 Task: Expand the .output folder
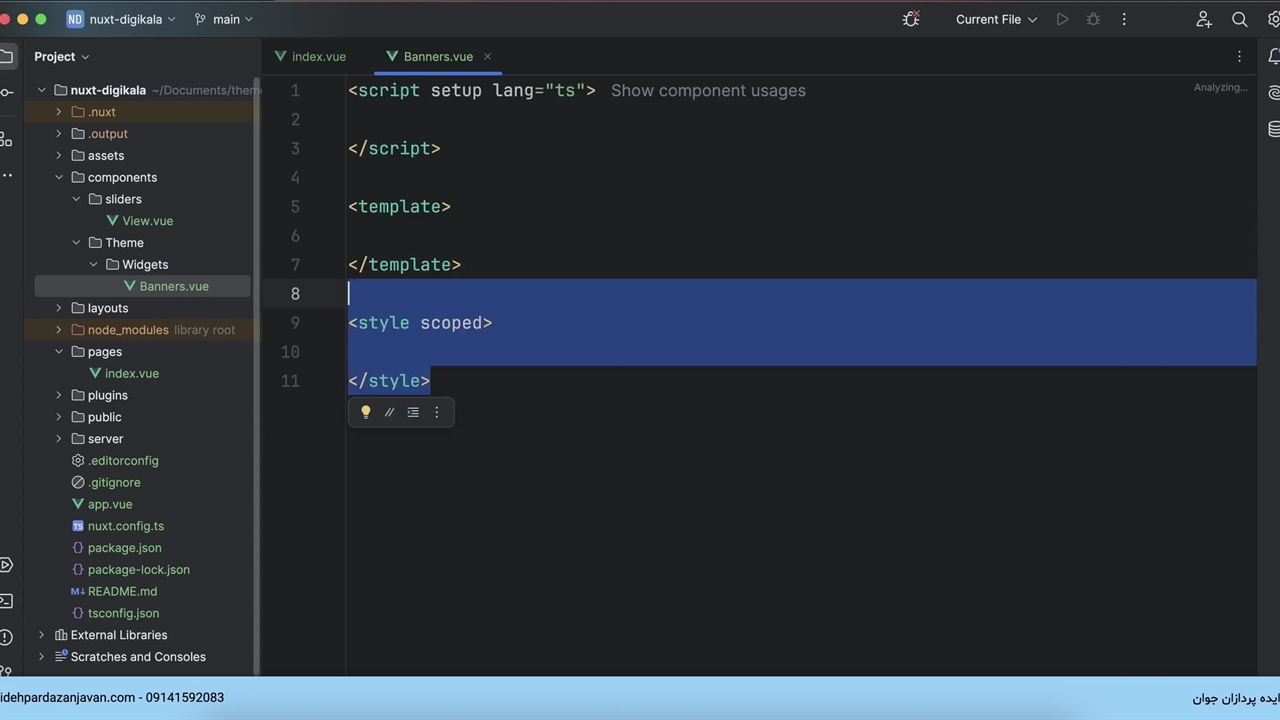58,134
